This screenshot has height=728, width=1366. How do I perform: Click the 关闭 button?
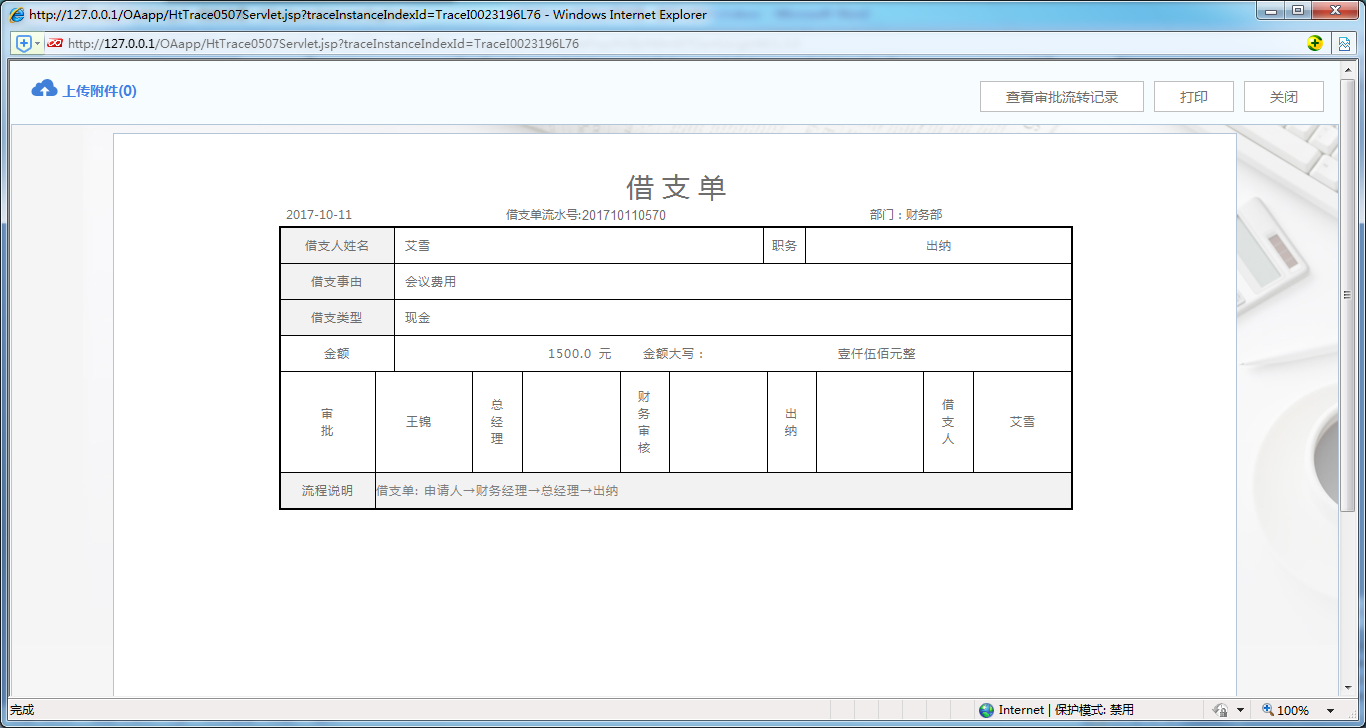click(1283, 96)
